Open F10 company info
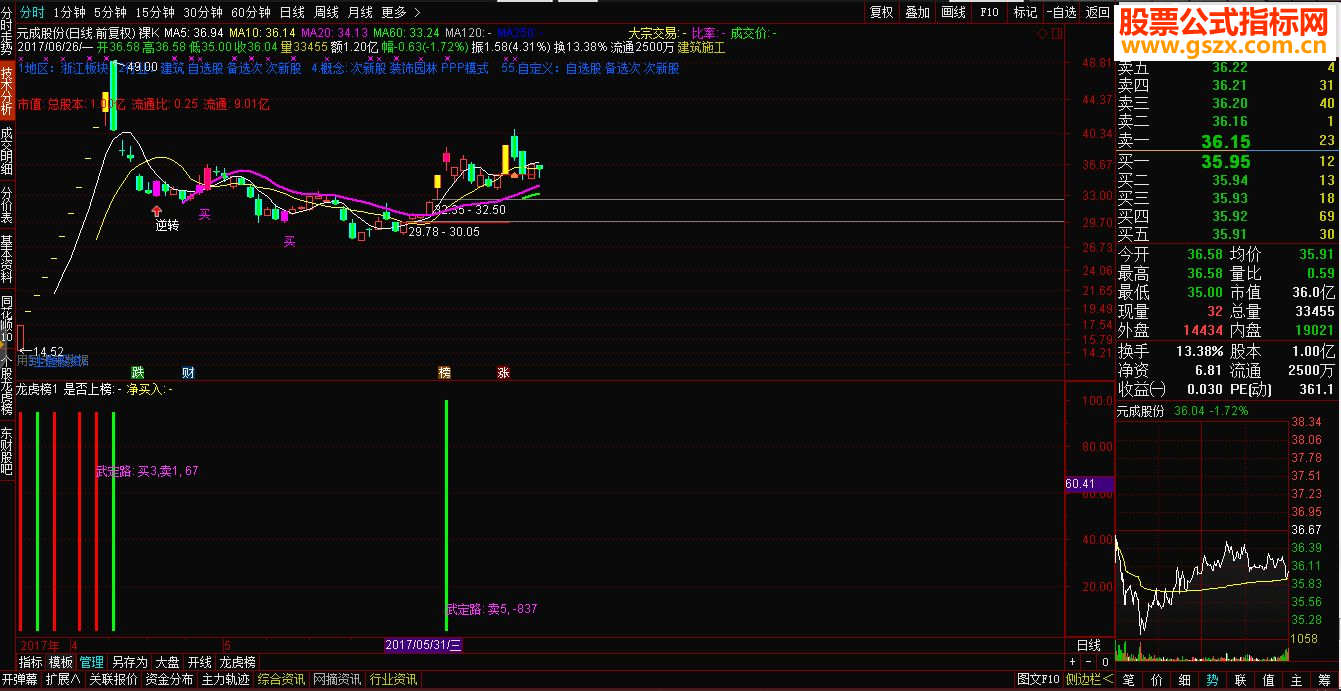The width and height of the screenshot is (1341, 691). click(990, 12)
